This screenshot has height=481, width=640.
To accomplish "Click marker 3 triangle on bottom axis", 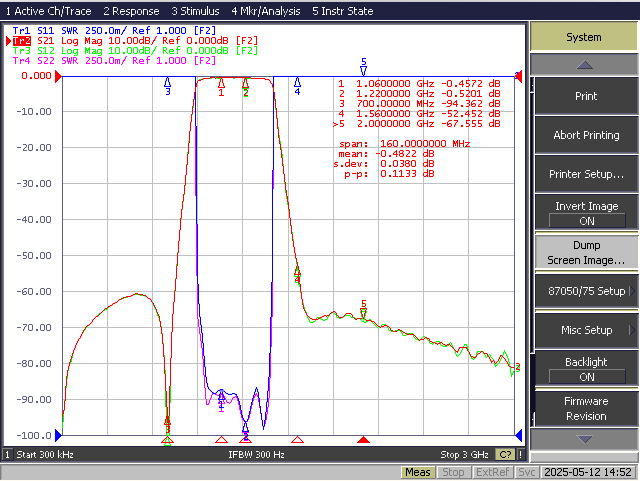I will [x=167, y=440].
